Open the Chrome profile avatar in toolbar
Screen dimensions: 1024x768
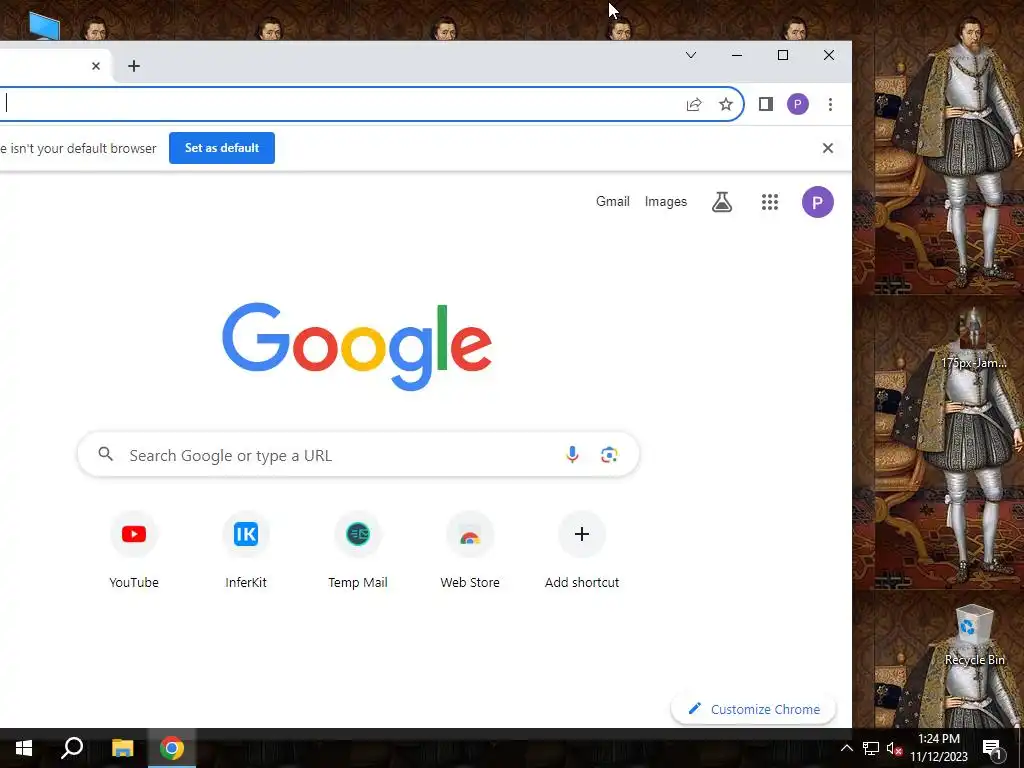(797, 104)
